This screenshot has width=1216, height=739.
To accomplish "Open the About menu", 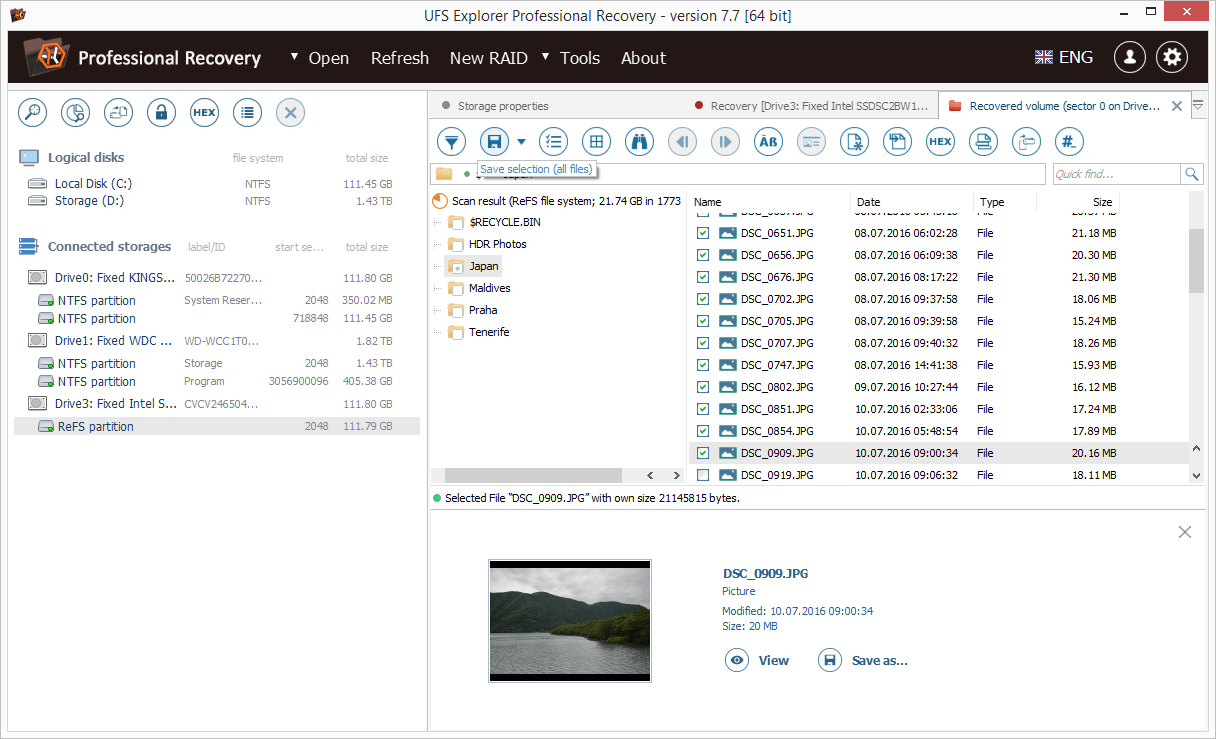I will point(643,58).
